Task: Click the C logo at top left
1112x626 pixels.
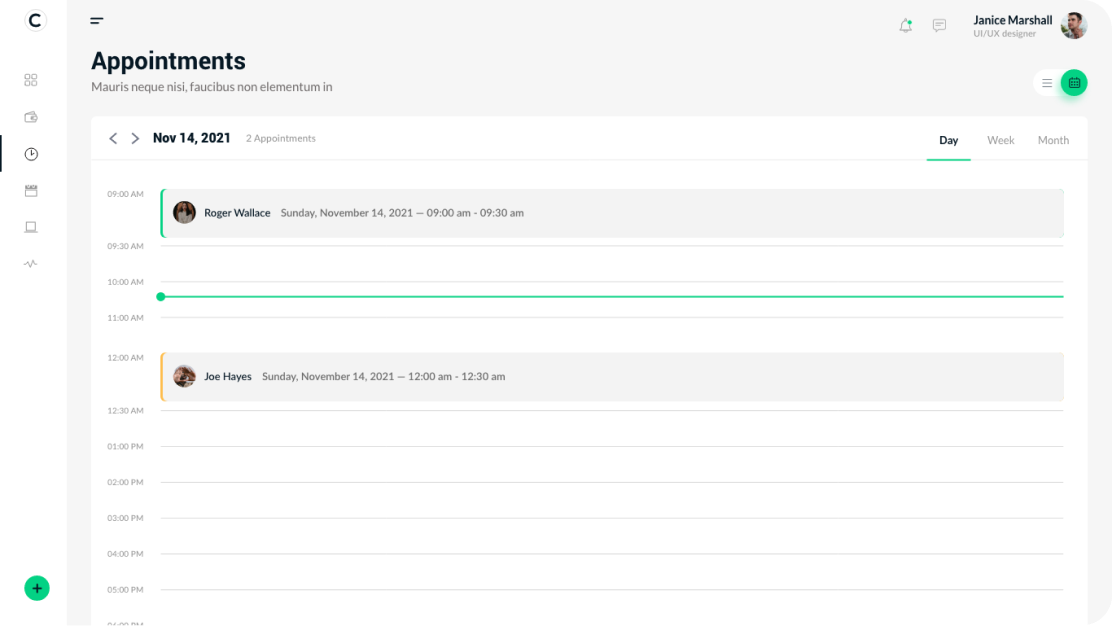Action: pos(35,20)
